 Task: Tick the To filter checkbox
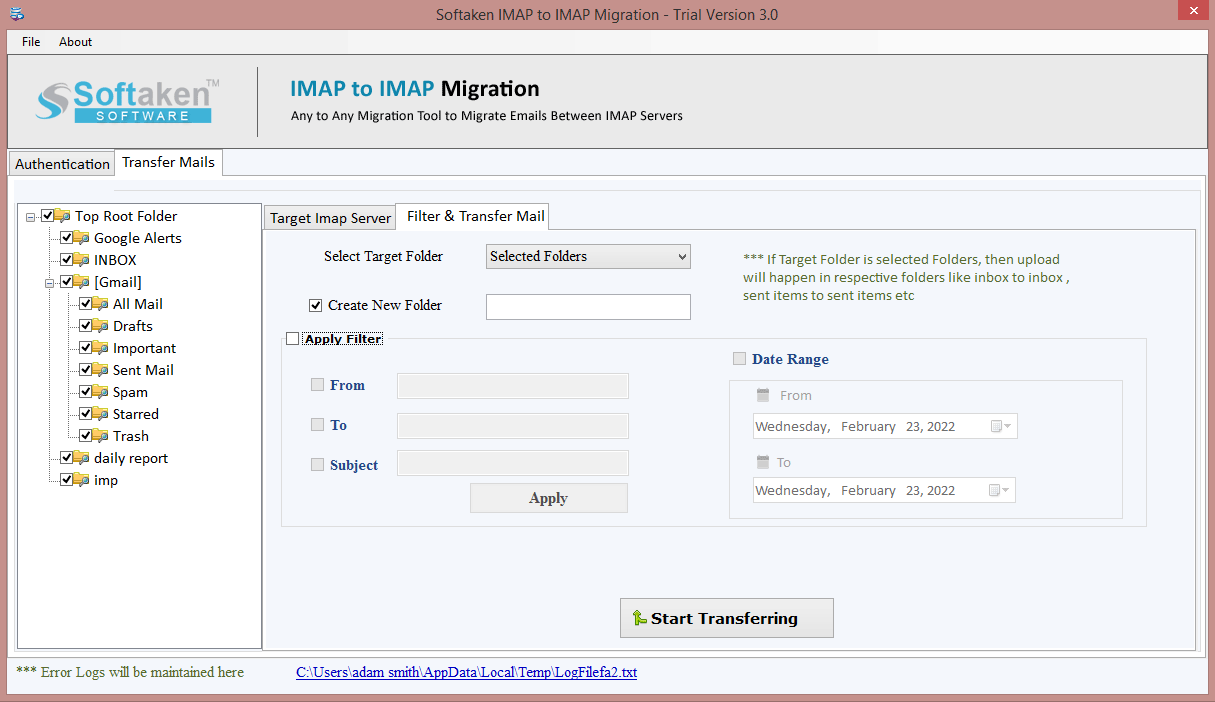[x=317, y=425]
